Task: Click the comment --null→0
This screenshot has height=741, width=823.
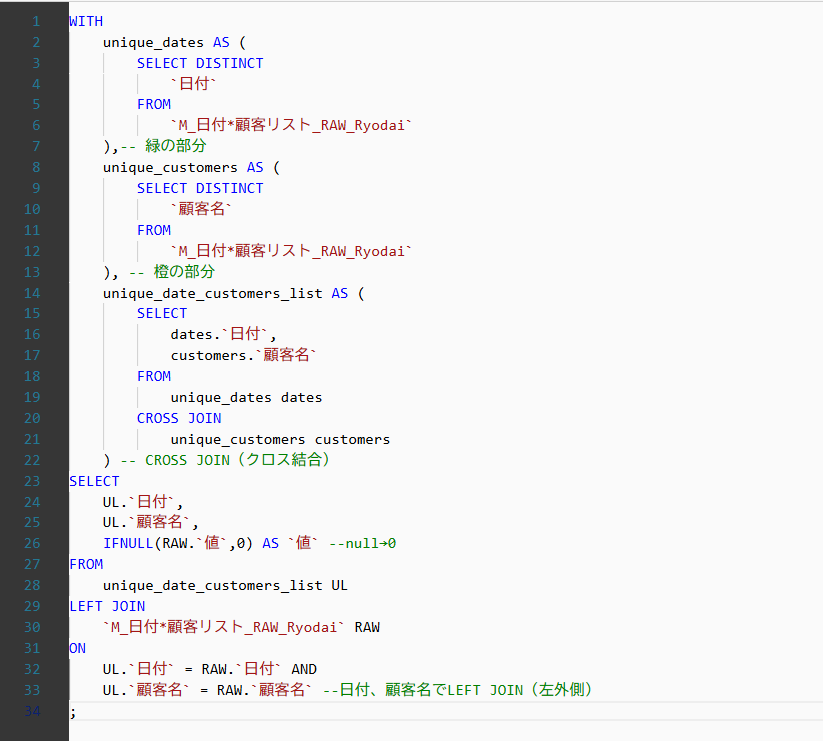Action: [x=363, y=543]
